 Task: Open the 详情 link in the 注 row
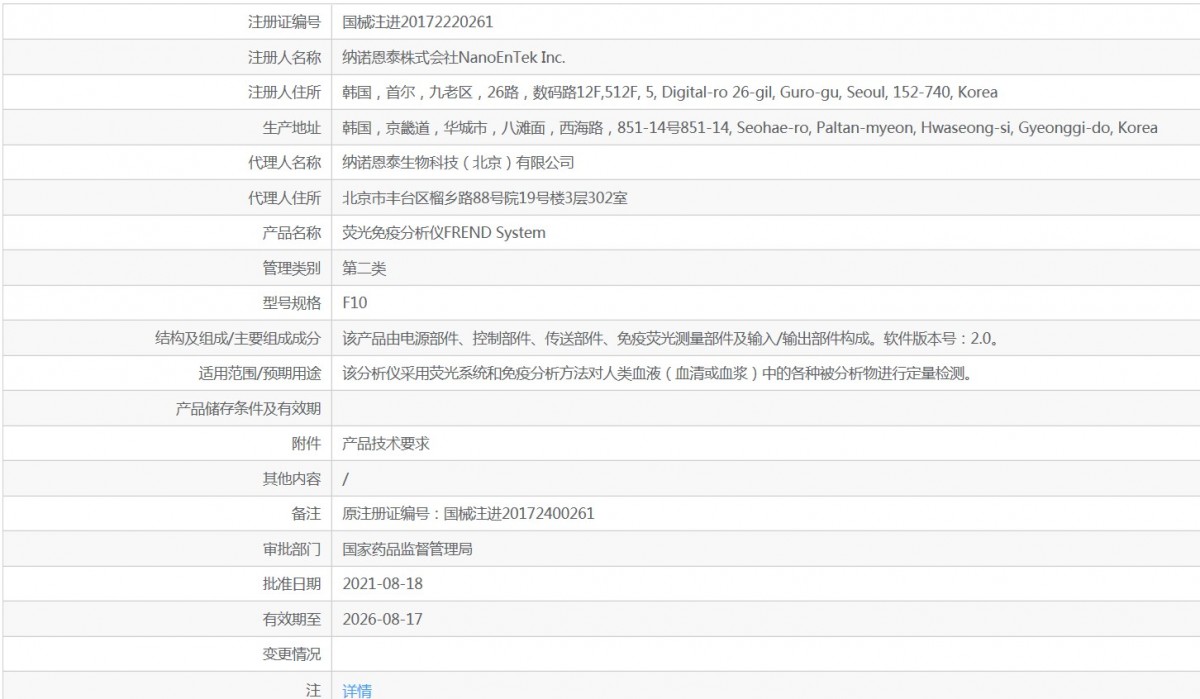coord(357,690)
